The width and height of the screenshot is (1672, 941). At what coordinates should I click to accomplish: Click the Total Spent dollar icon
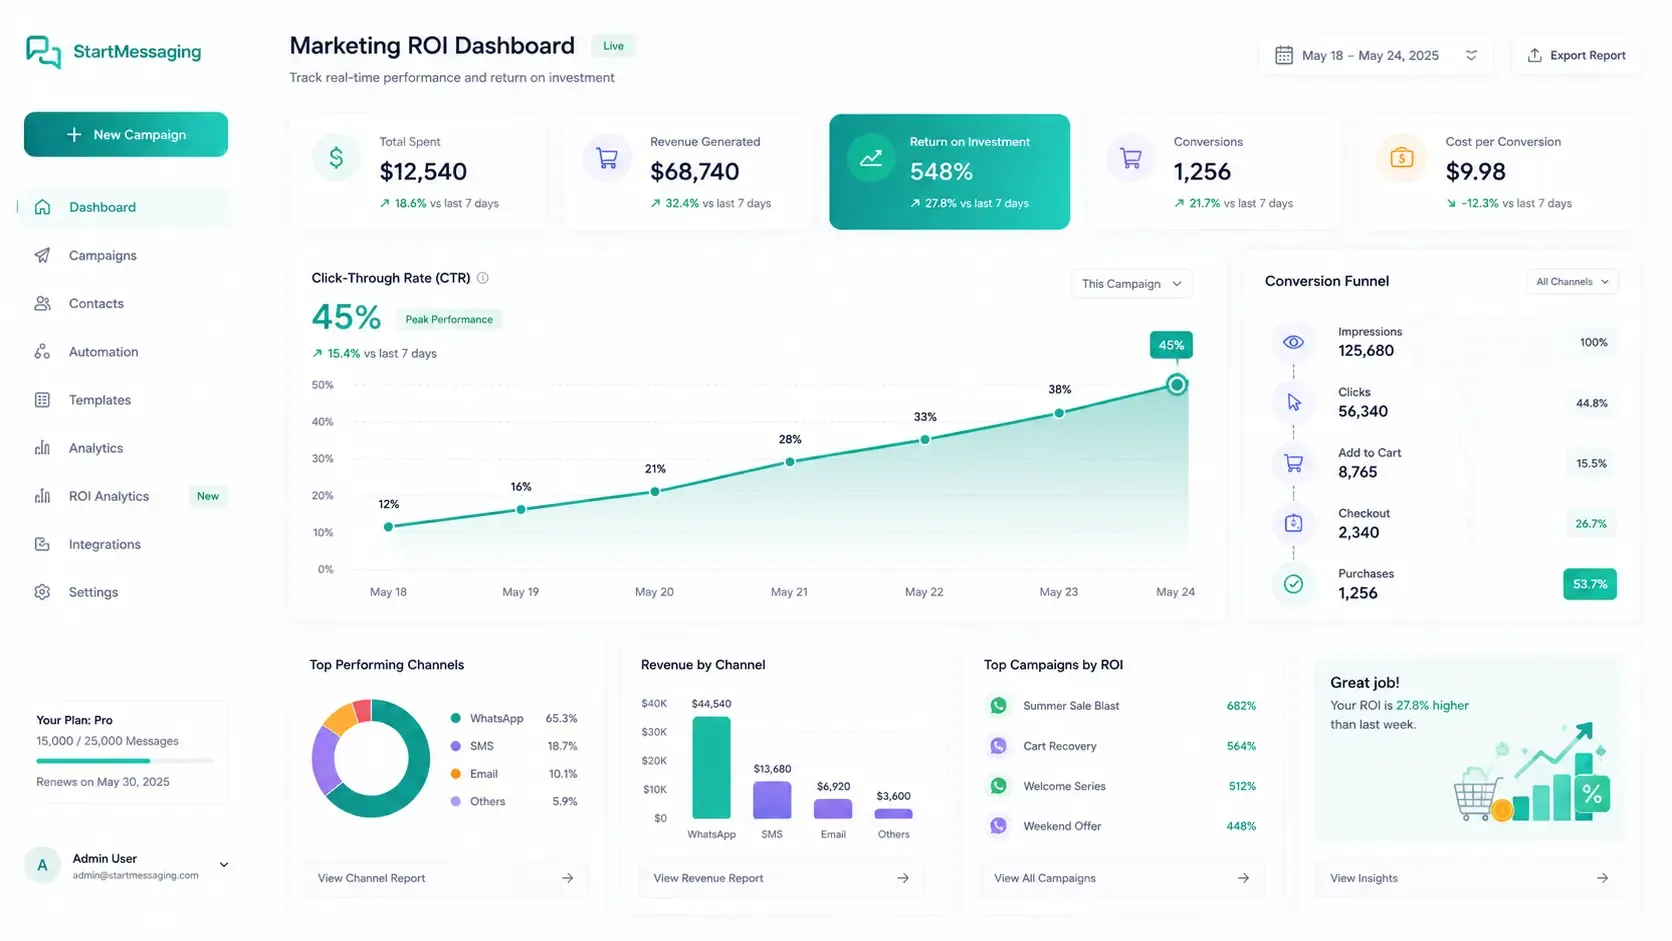pos(336,158)
